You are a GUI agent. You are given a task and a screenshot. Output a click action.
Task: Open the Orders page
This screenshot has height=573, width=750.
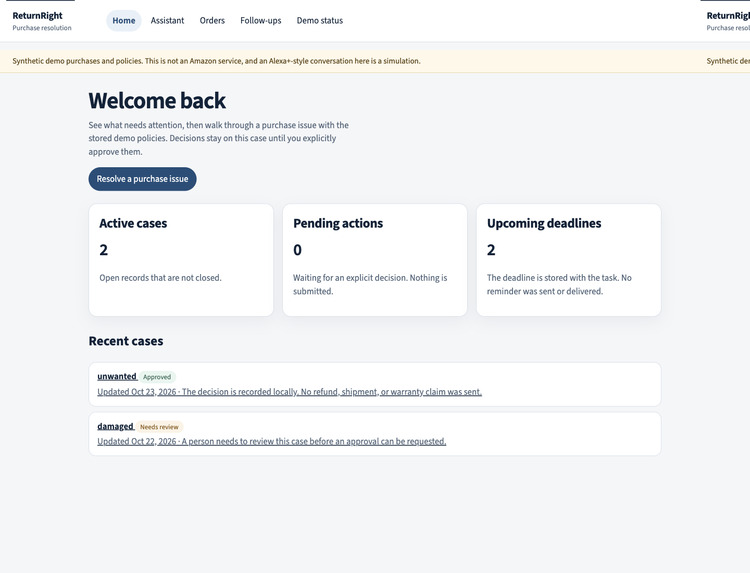[212, 21]
